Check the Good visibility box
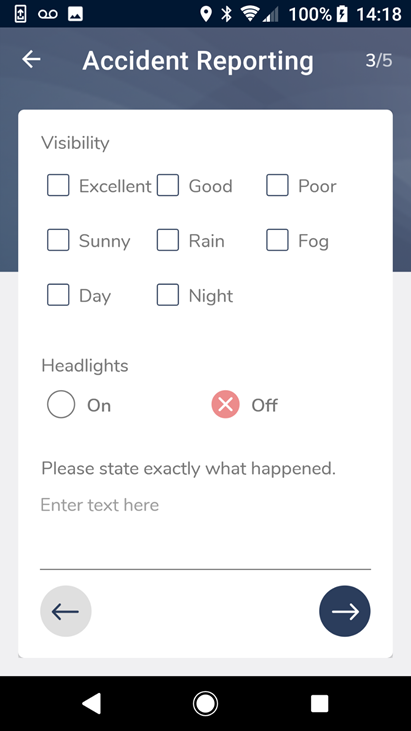 pyautogui.click(x=168, y=185)
